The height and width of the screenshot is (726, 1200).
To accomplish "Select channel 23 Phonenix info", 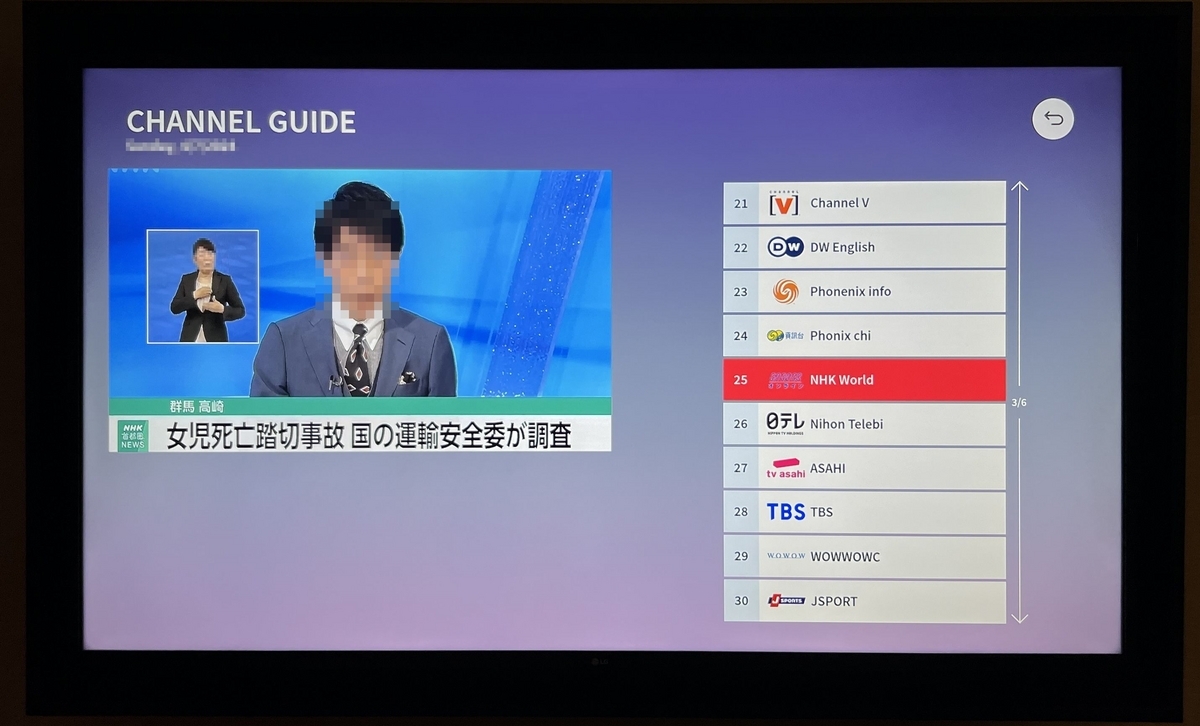I will pyautogui.click(x=864, y=291).
